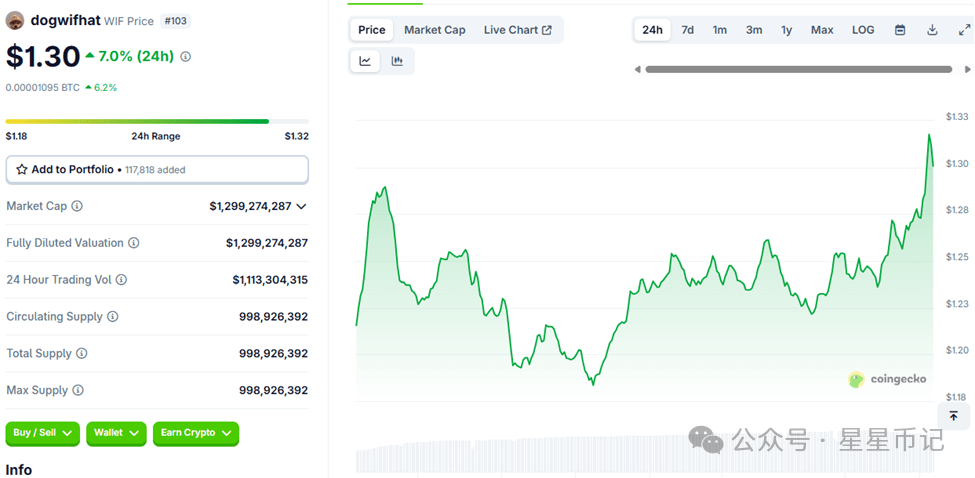
Task: Expand chart to fullscreen
Action: tap(964, 30)
